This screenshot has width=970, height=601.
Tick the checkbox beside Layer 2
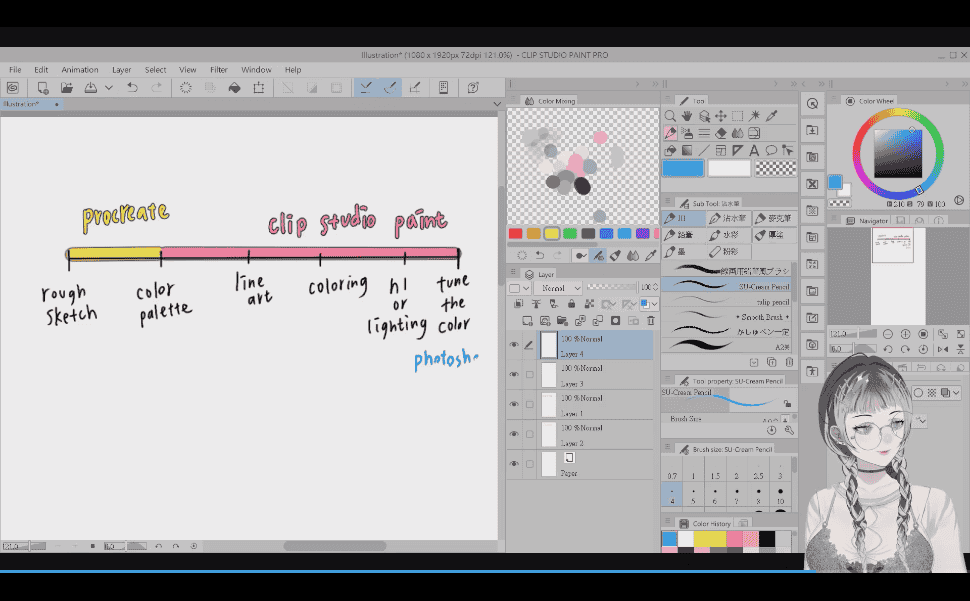coord(530,434)
